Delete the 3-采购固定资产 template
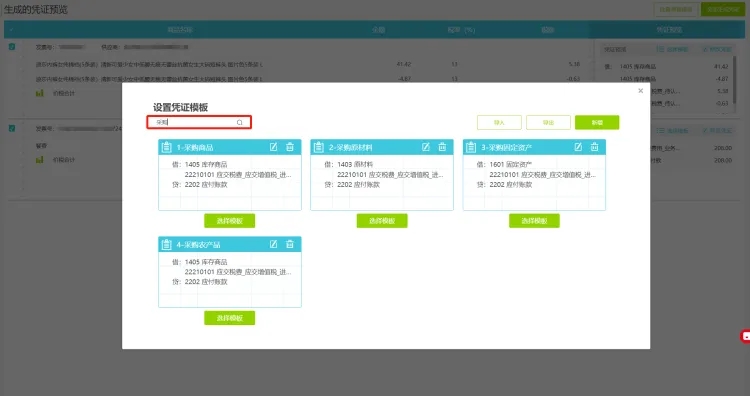Viewport: 750px width, 396px height. [x=595, y=147]
